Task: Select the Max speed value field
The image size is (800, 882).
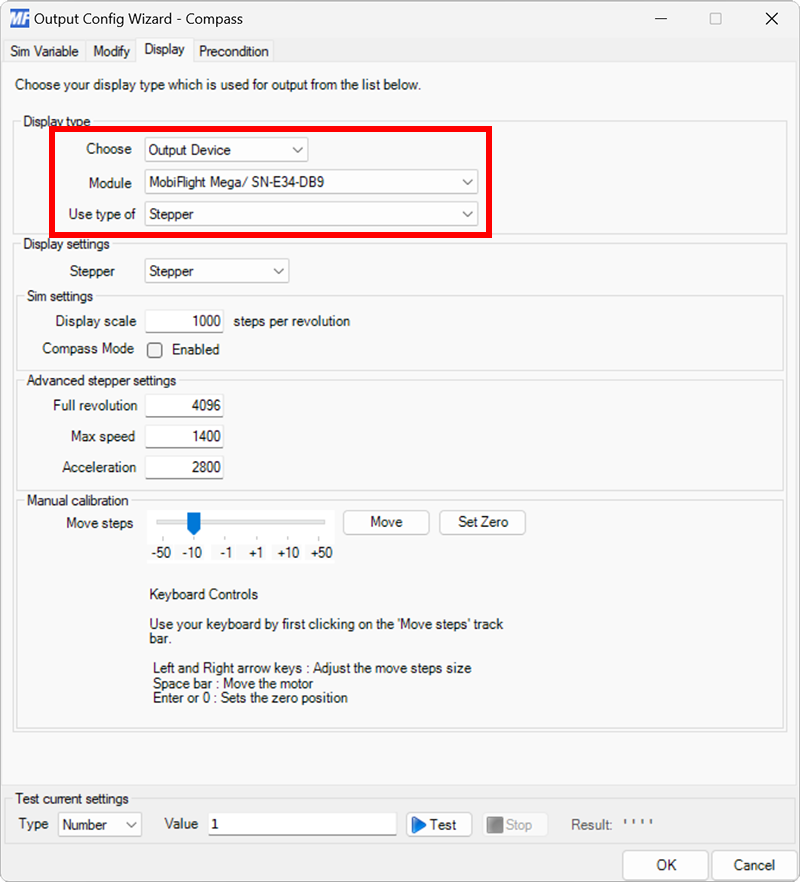Action: (x=184, y=436)
